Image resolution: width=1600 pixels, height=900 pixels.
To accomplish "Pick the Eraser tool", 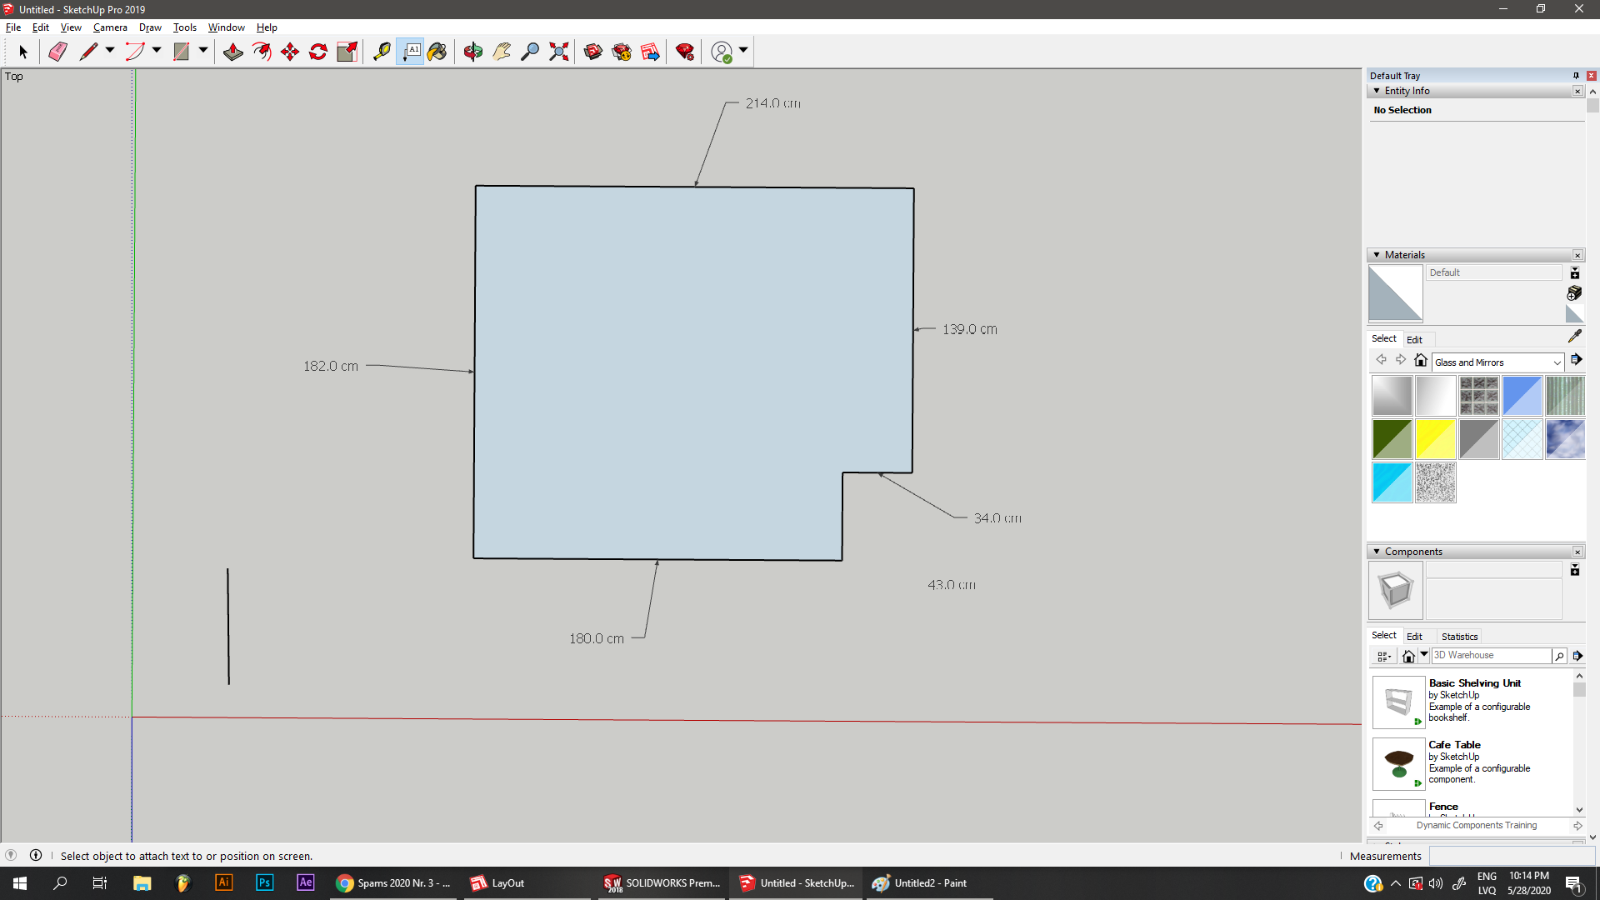I will click(x=58, y=52).
